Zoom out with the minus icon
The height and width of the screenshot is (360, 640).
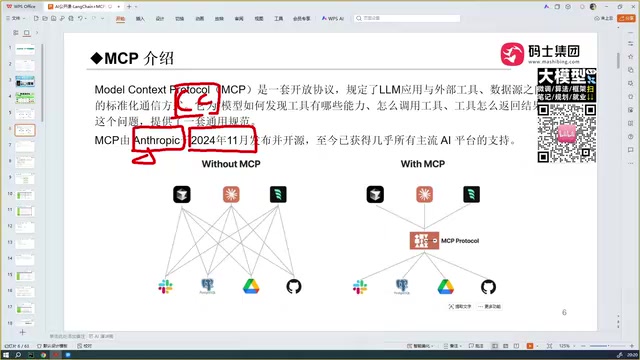coord(583,346)
